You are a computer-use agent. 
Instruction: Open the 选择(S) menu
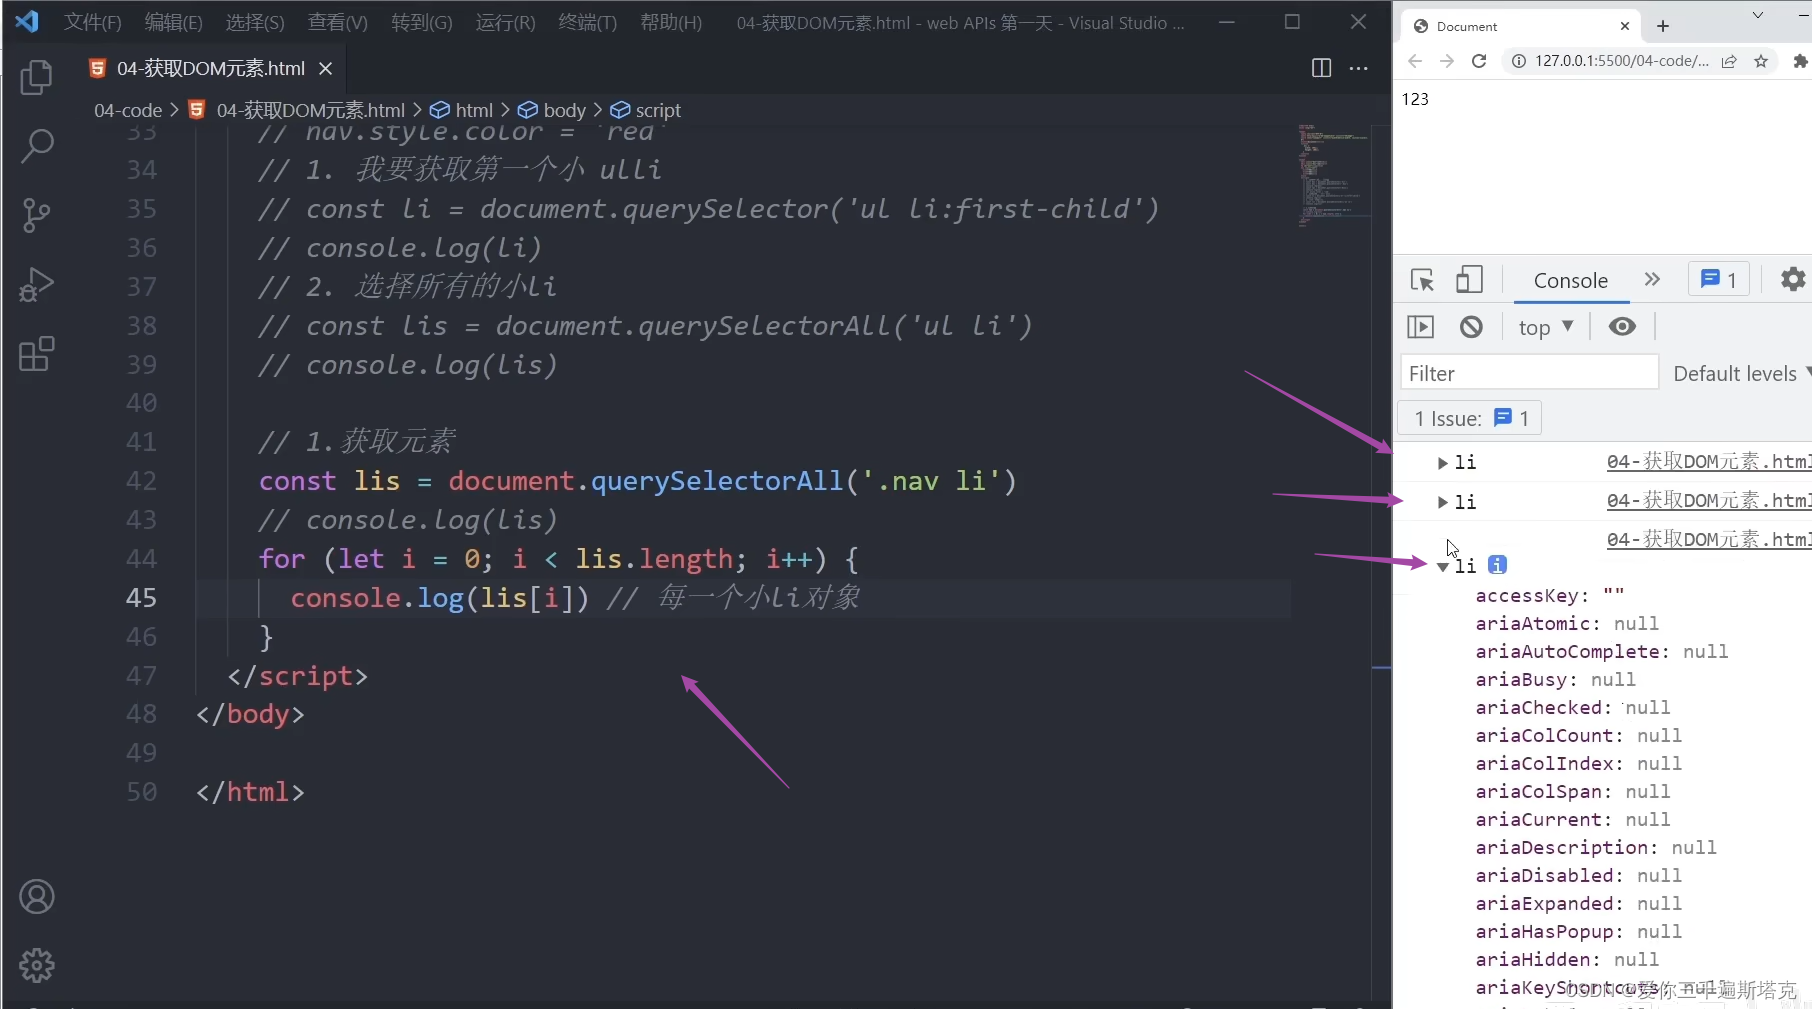[x=255, y=22]
